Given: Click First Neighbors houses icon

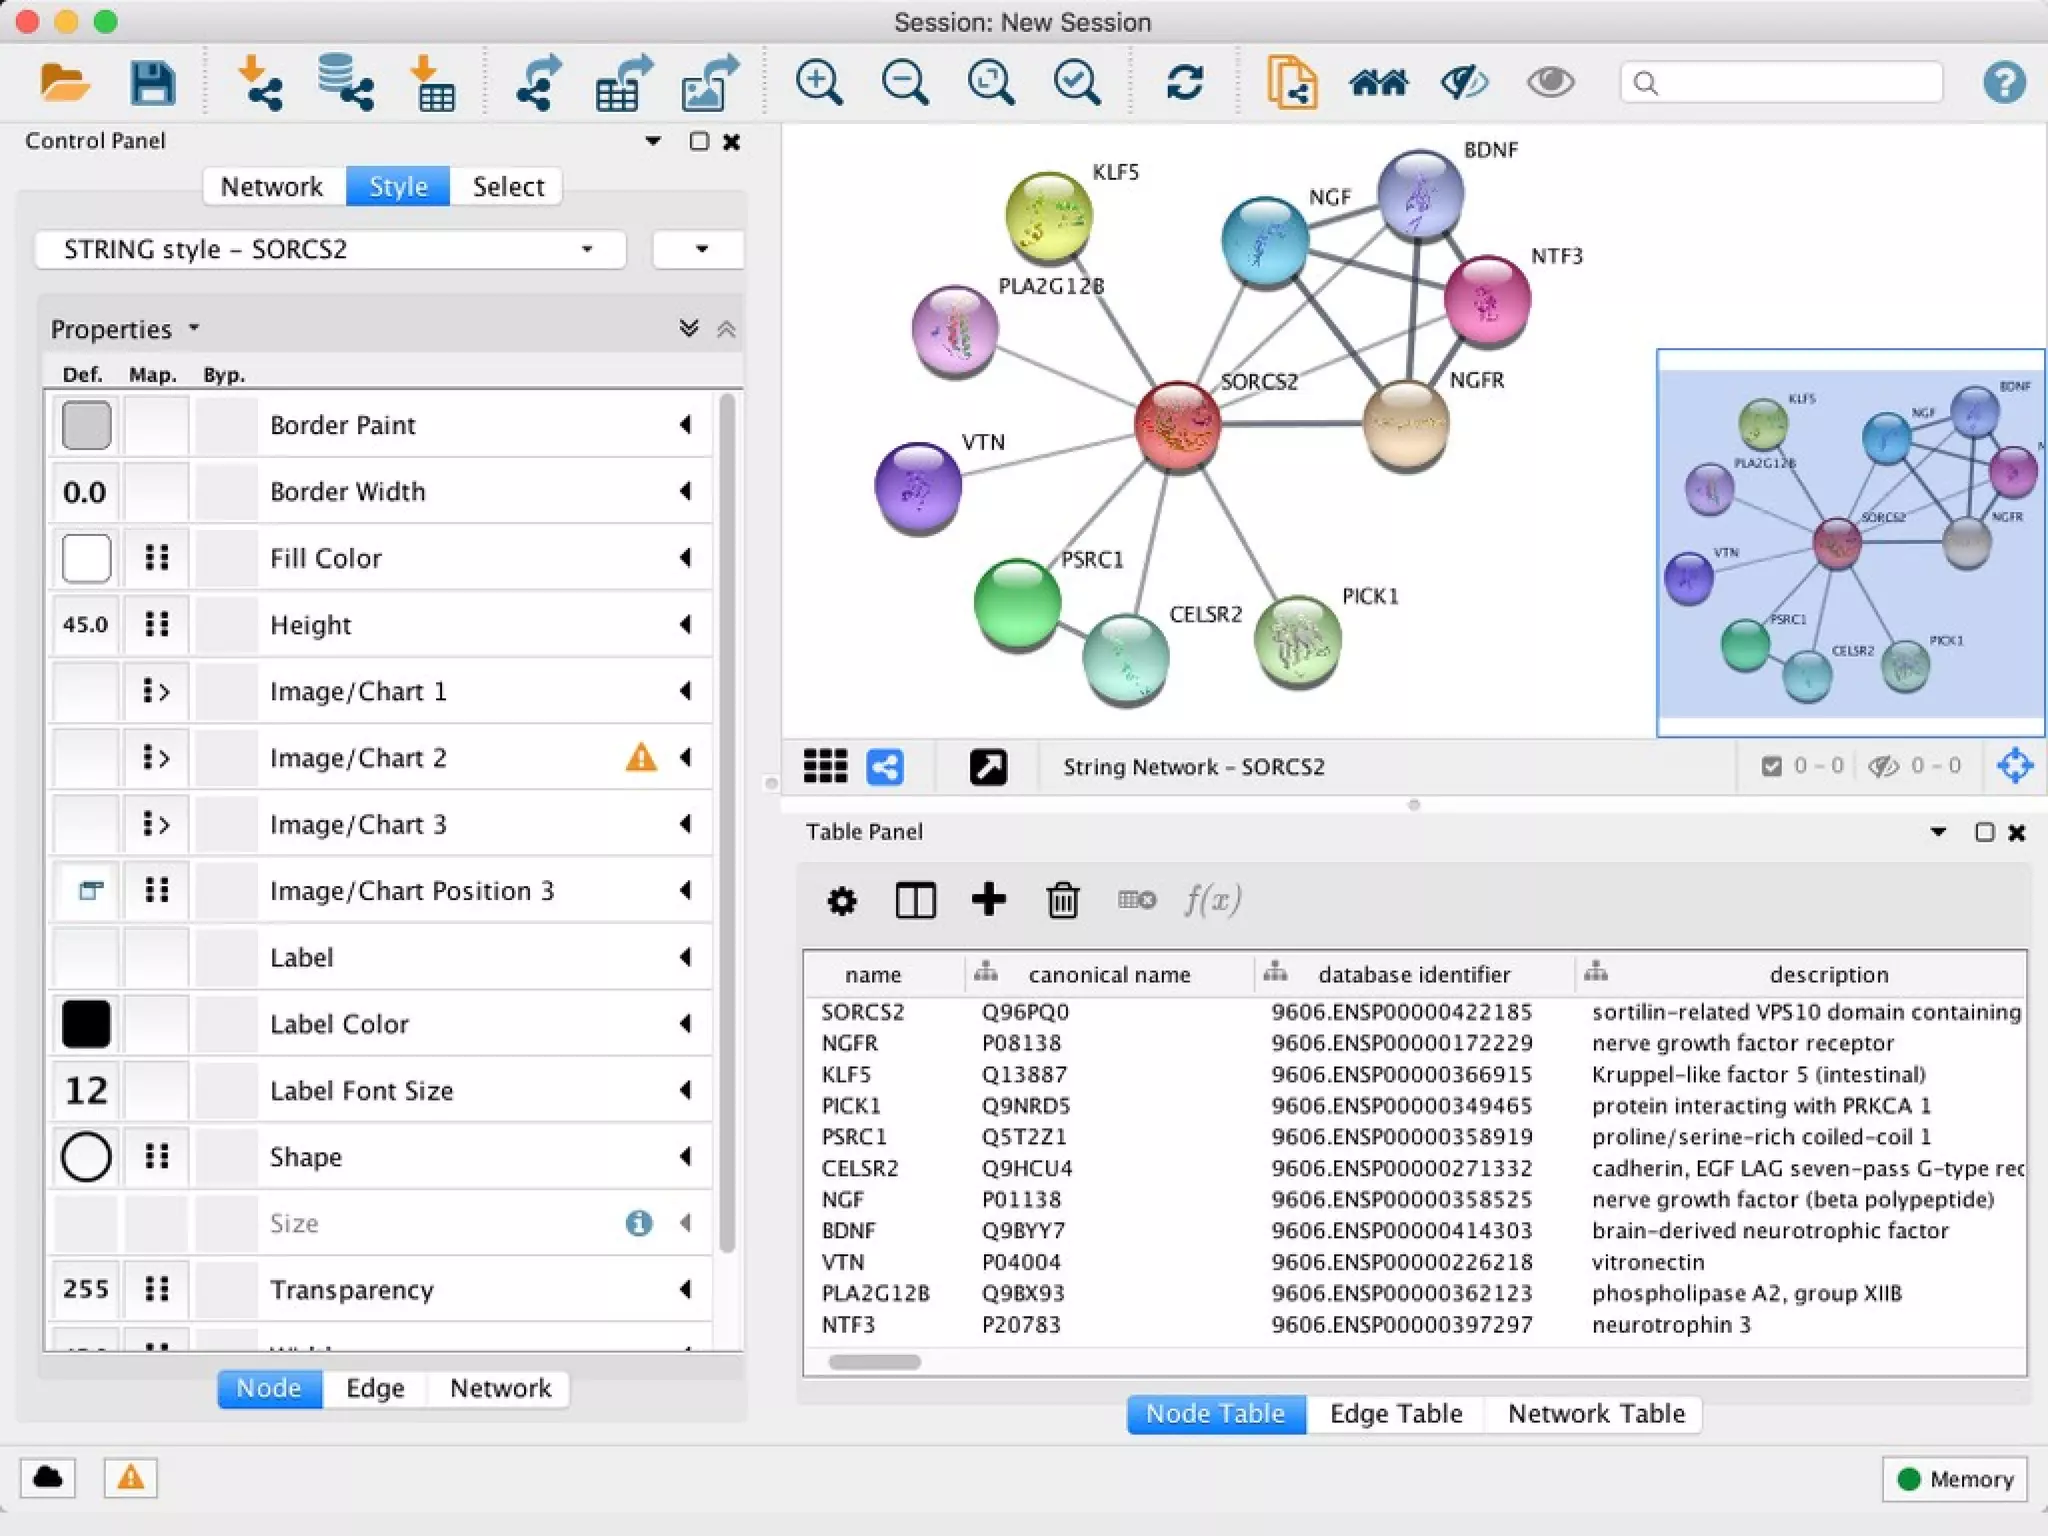Looking at the screenshot, I should point(1378,83).
